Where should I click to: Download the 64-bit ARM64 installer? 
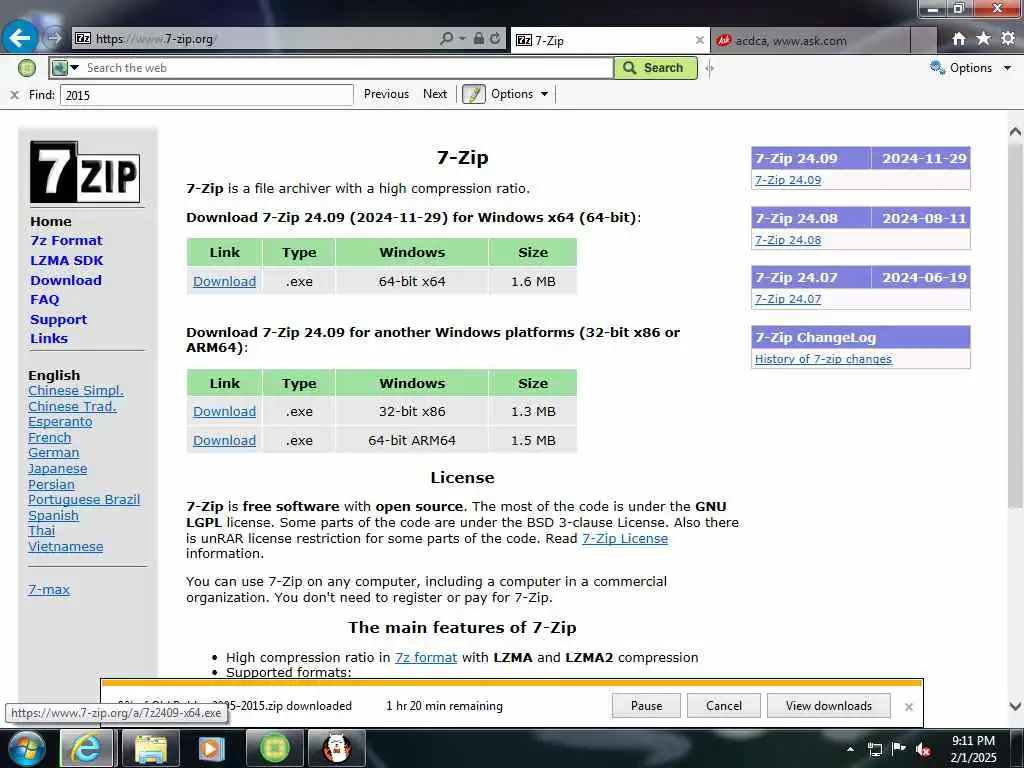pyautogui.click(x=224, y=440)
